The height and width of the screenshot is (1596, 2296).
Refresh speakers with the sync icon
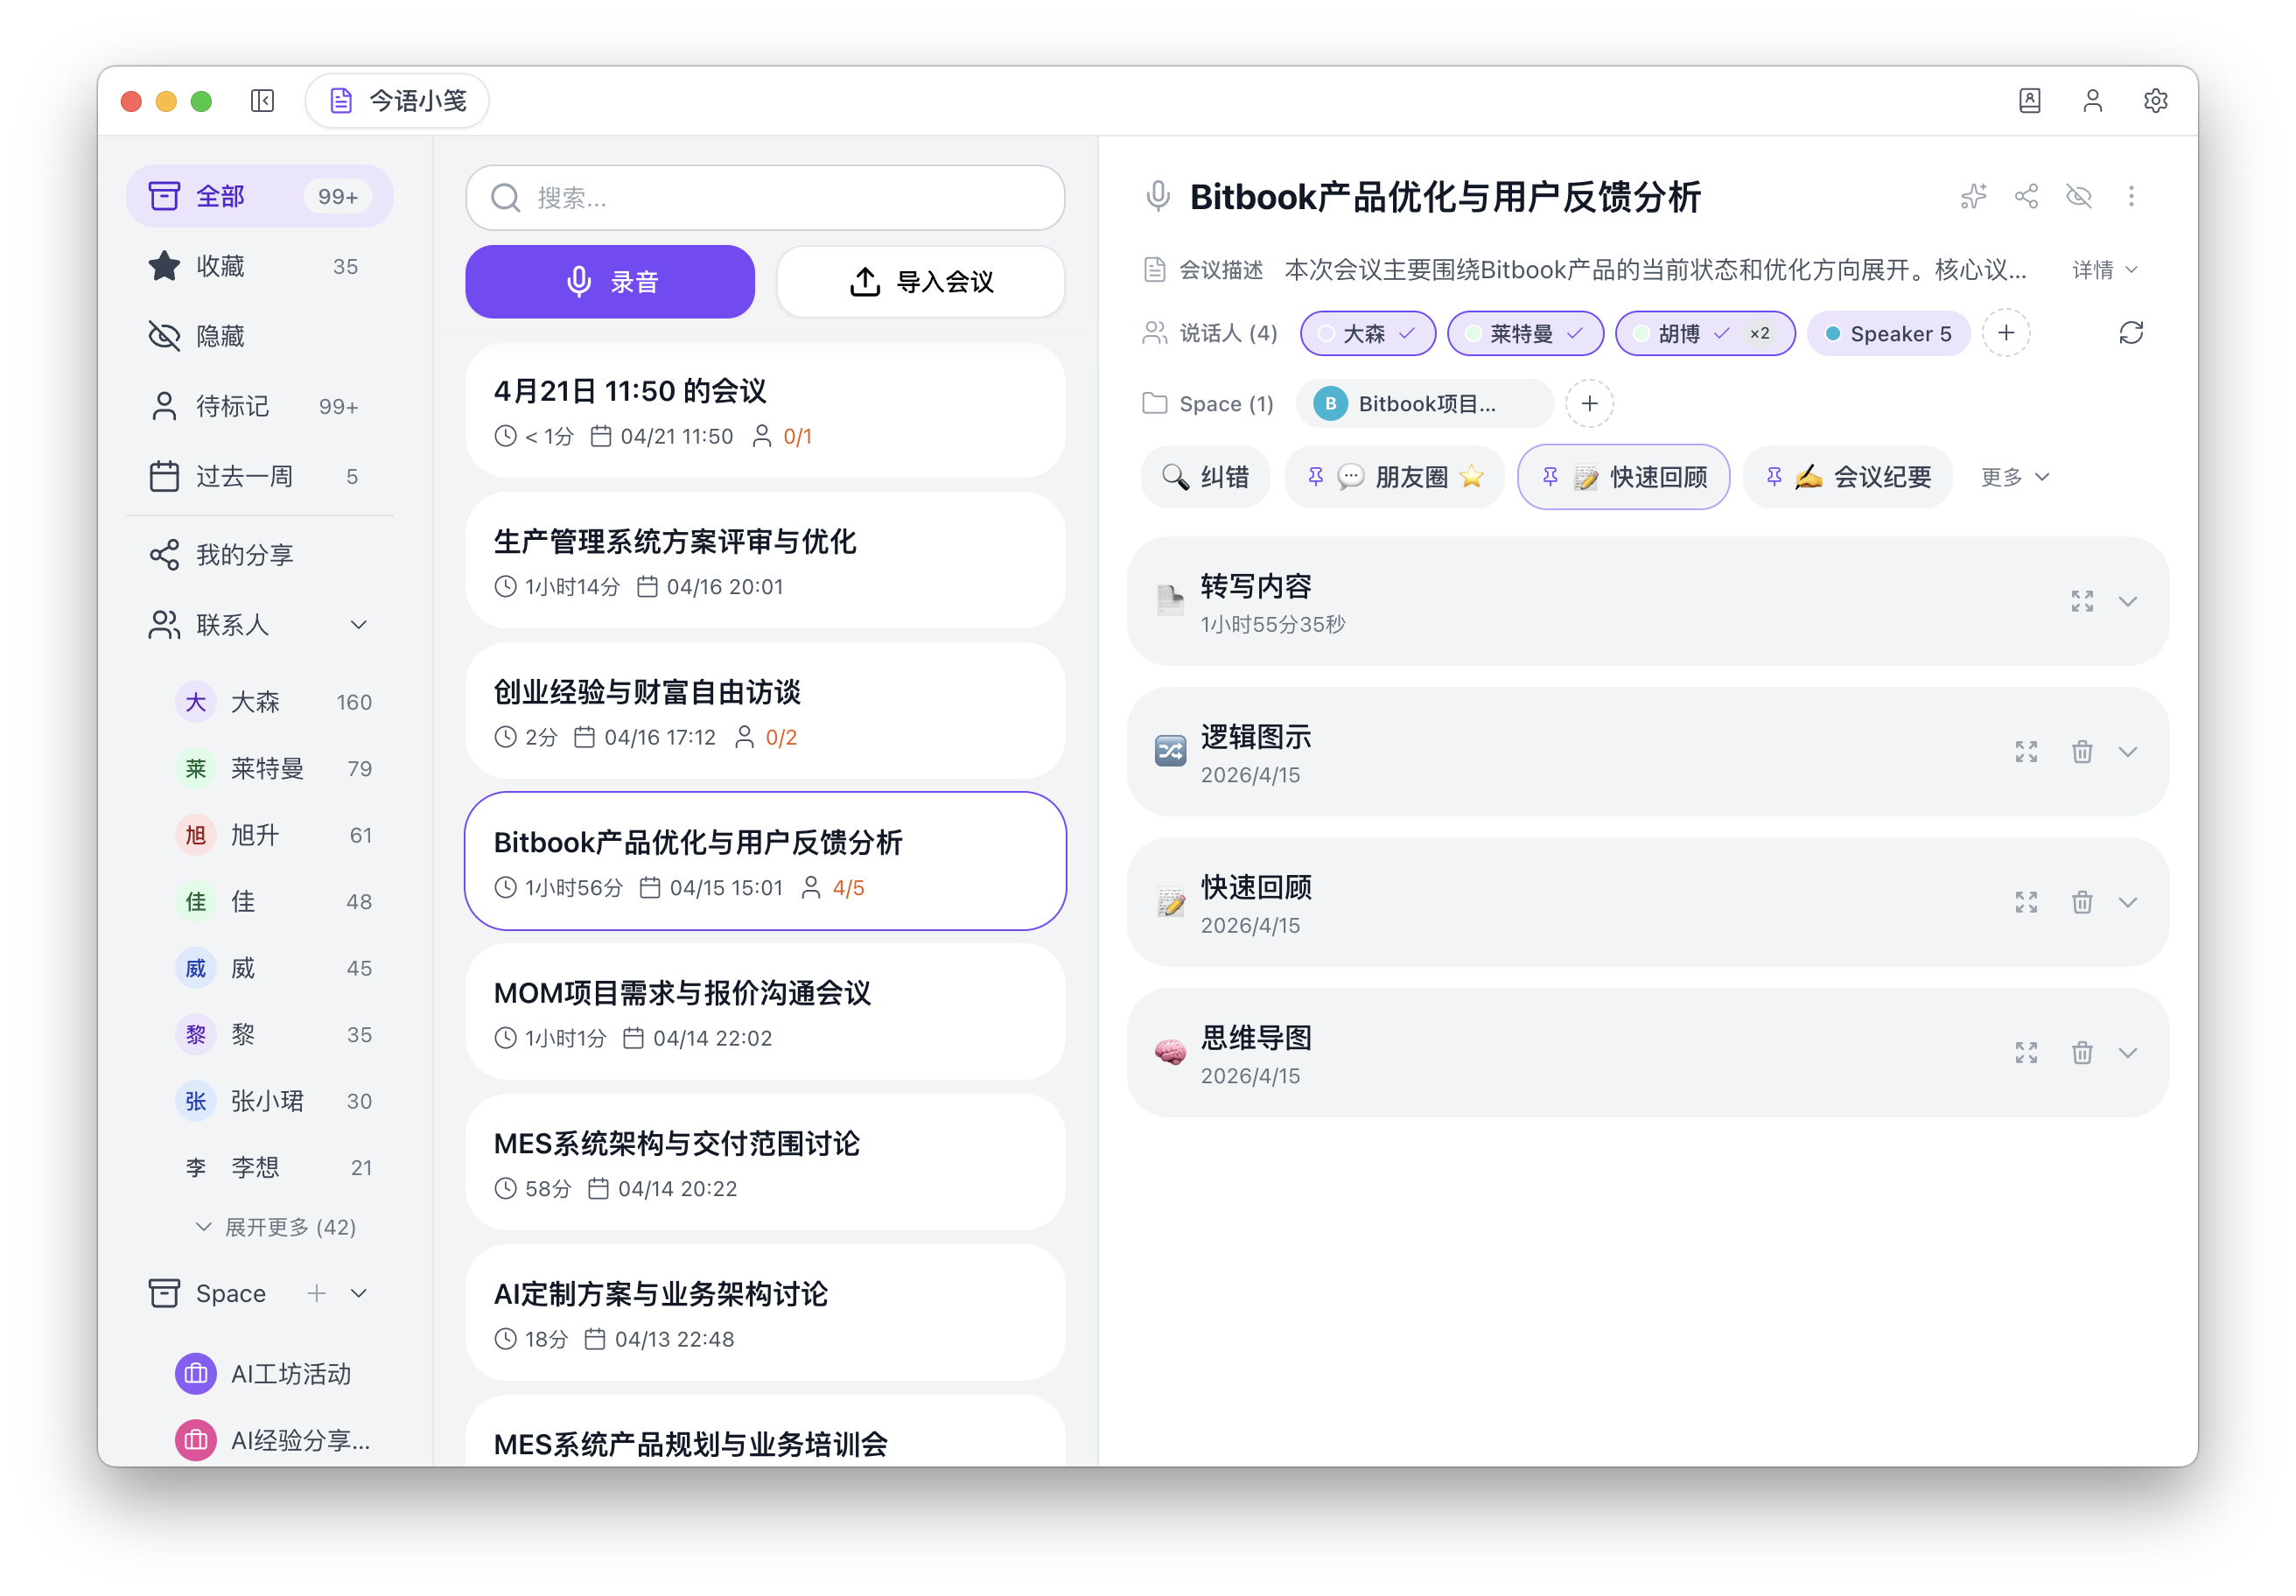[2131, 333]
